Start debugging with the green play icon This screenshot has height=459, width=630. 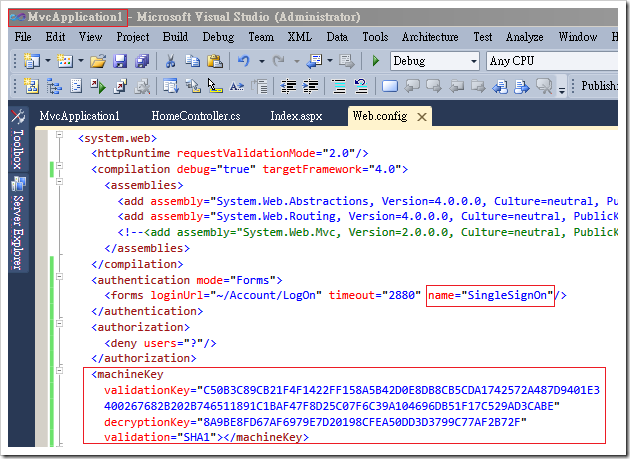click(376, 61)
